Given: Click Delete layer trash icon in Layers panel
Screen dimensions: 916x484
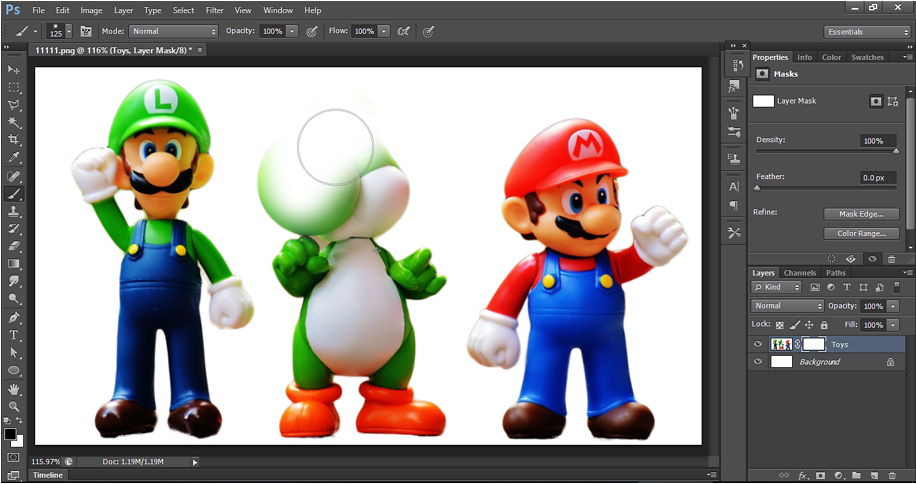Looking at the screenshot, I should click(x=892, y=476).
